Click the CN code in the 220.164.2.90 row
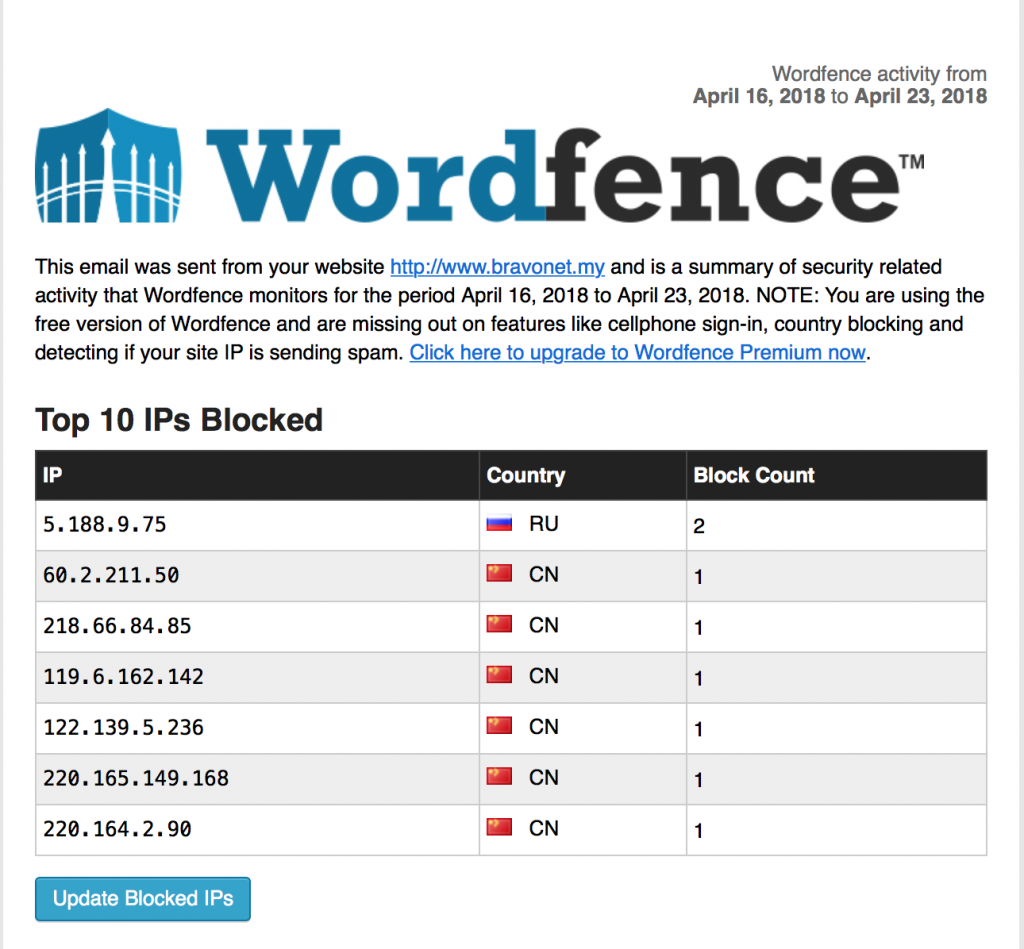Image resolution: width=1024 pixels, height=949 pixels. [543, 829]
